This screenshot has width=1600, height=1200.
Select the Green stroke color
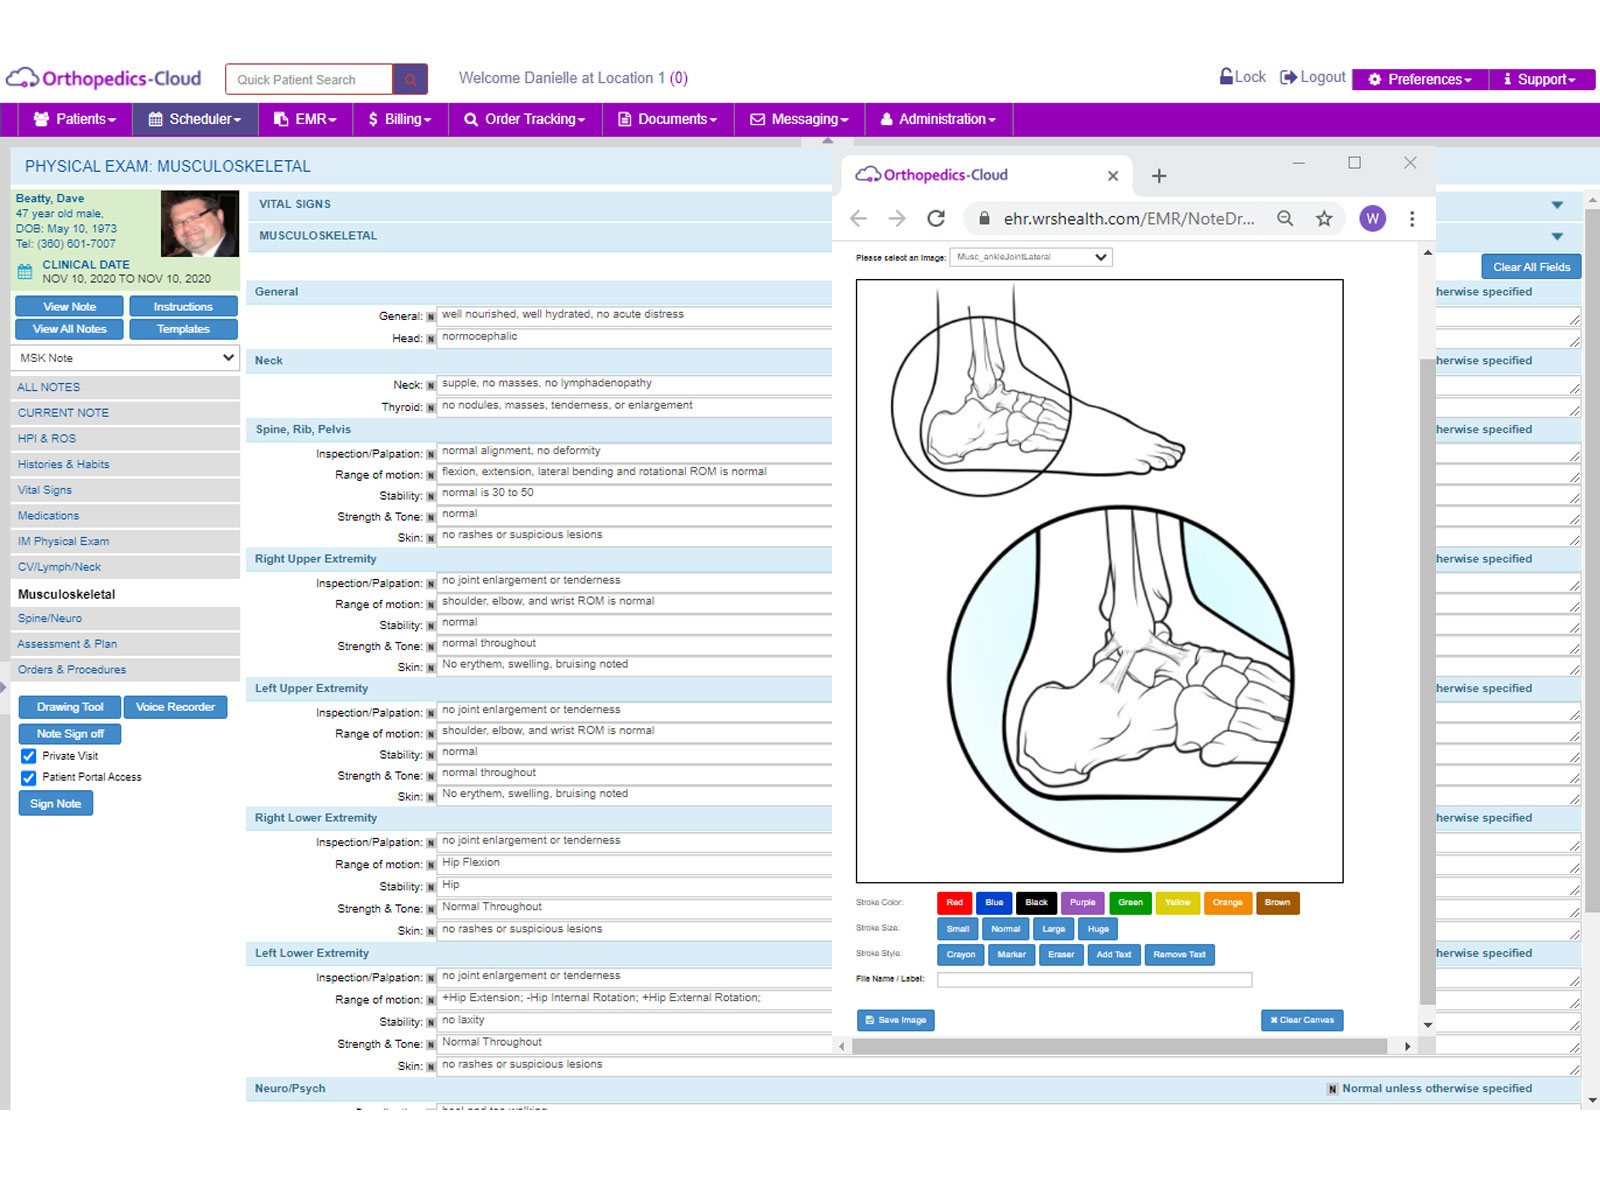pyautogui.click(x=1130, y=903)
